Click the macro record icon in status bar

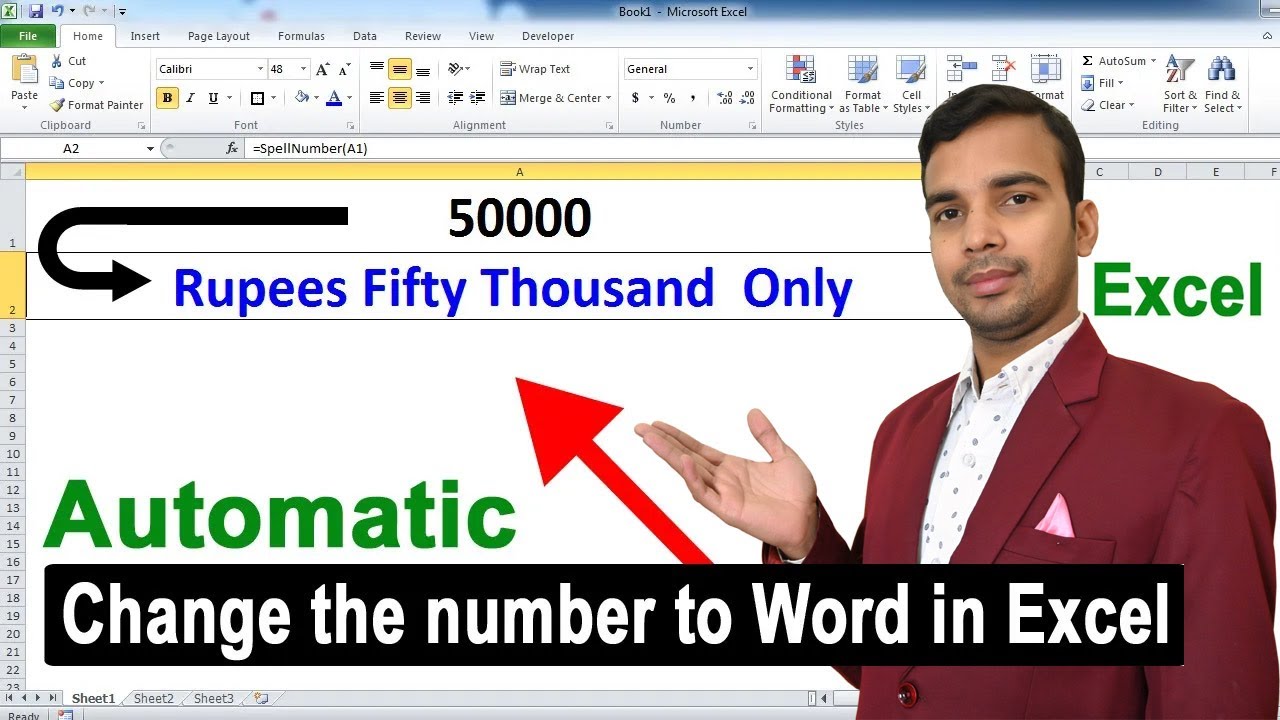pyautogui.click(x=66, y=715)
